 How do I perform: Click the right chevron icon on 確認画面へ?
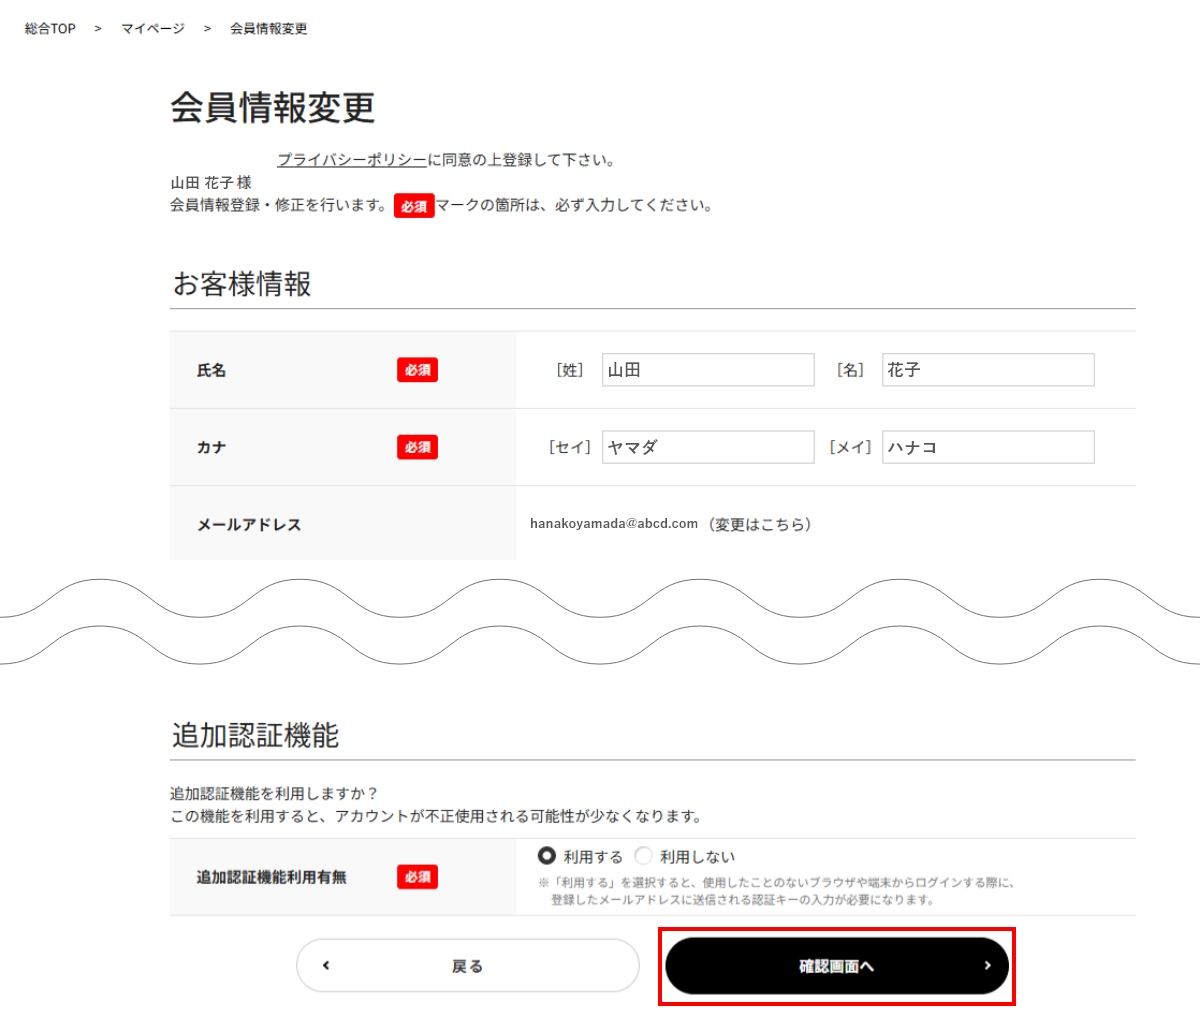pos(987,966)
